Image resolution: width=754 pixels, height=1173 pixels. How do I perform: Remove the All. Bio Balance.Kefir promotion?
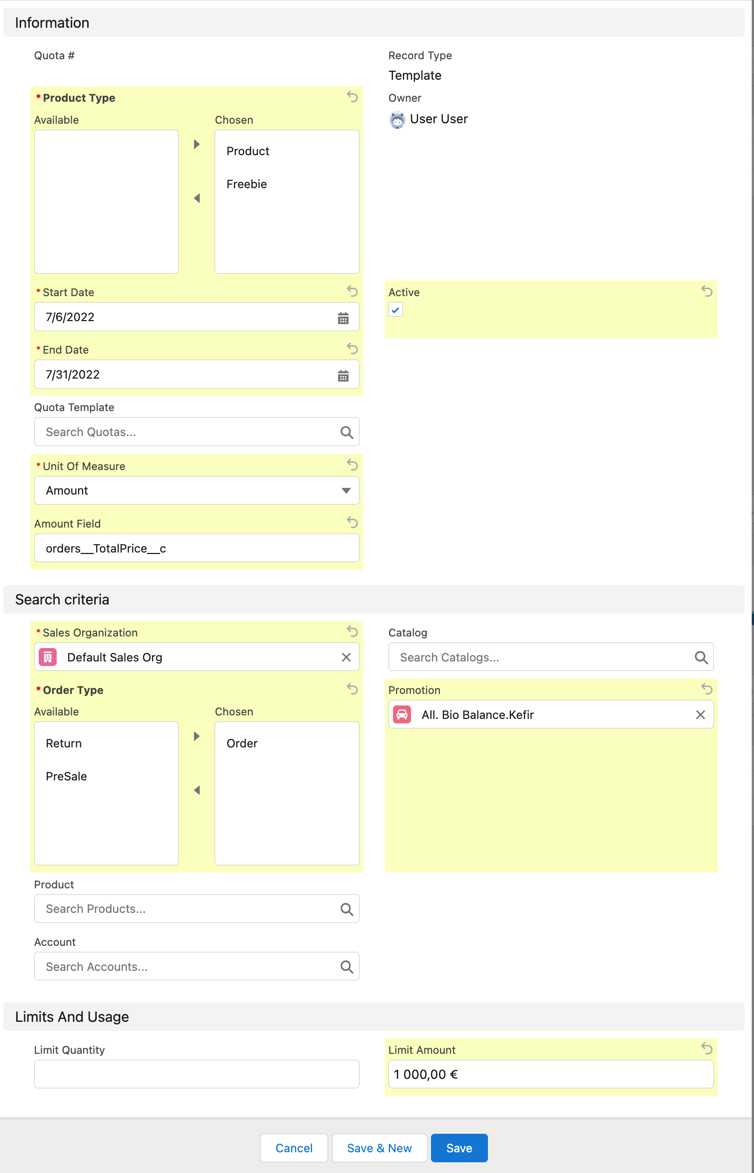pos(699,715)
